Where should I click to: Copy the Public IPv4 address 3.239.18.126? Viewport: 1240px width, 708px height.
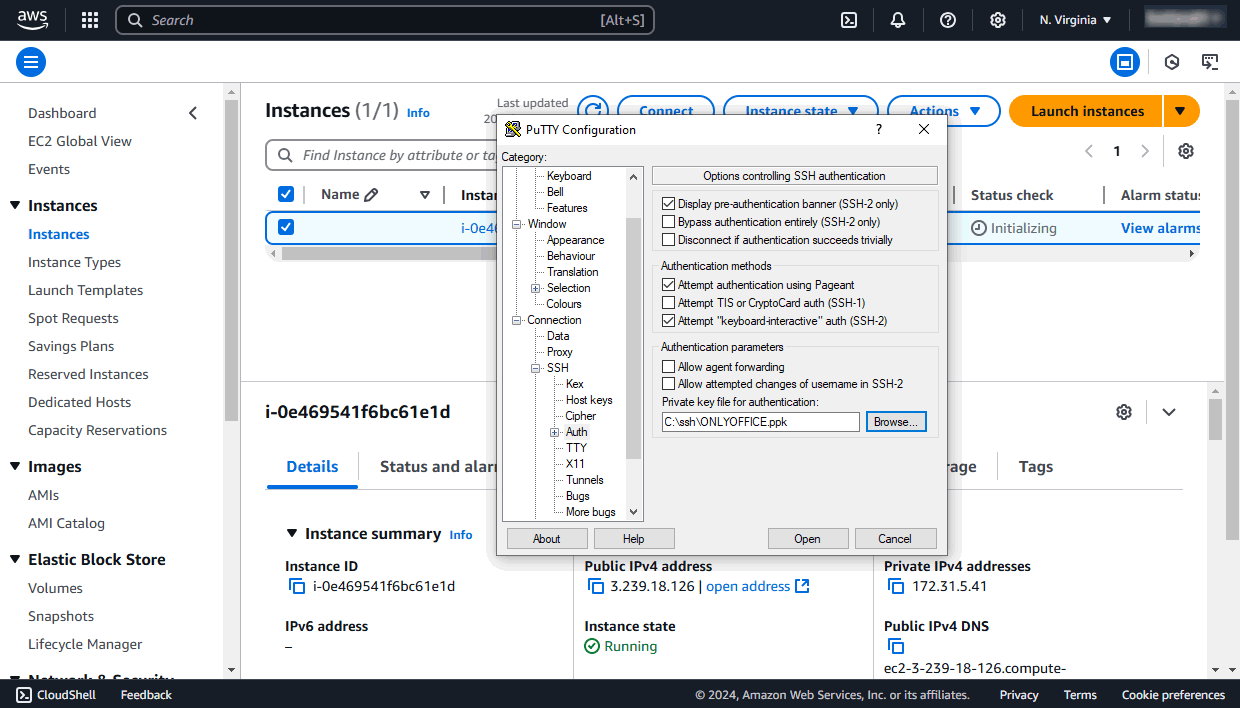coord(594,586)
